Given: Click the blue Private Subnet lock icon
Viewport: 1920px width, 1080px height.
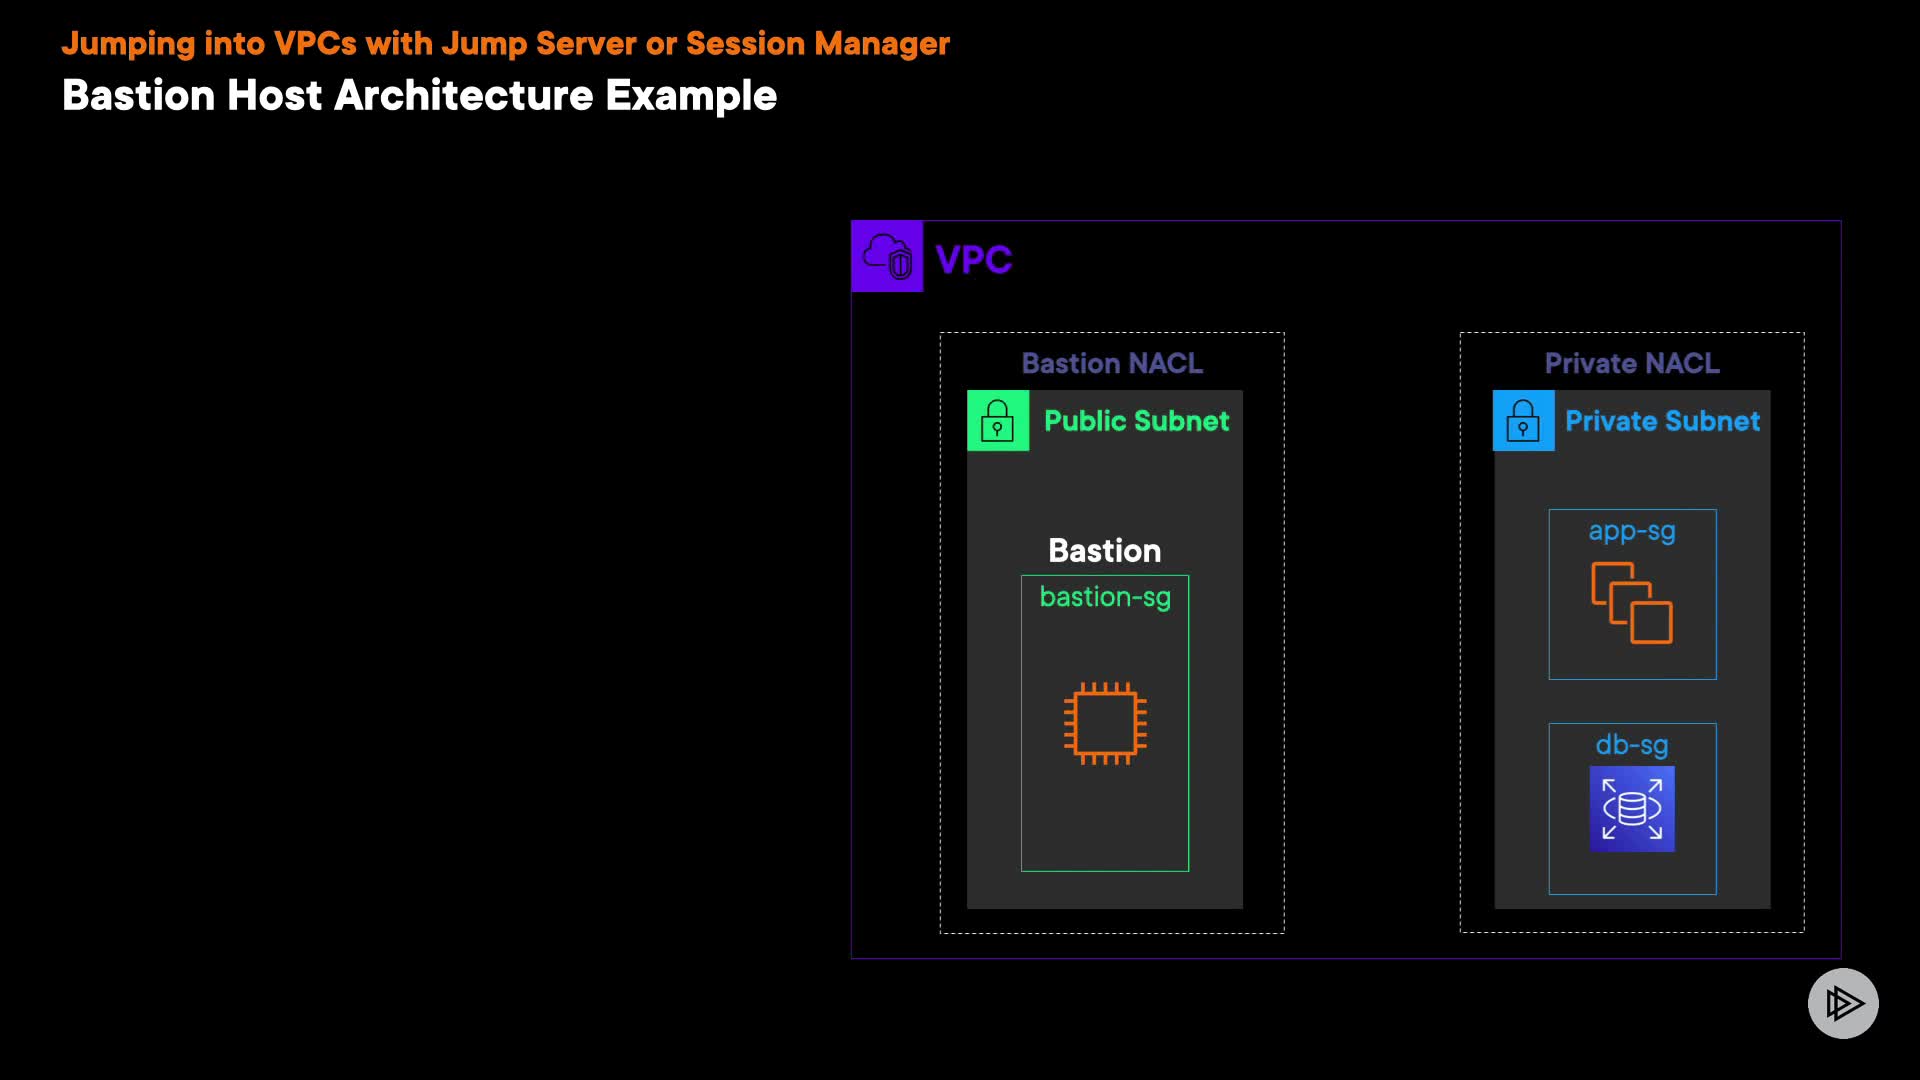Looking at the screenshot, I should [x=1523, y=421].
